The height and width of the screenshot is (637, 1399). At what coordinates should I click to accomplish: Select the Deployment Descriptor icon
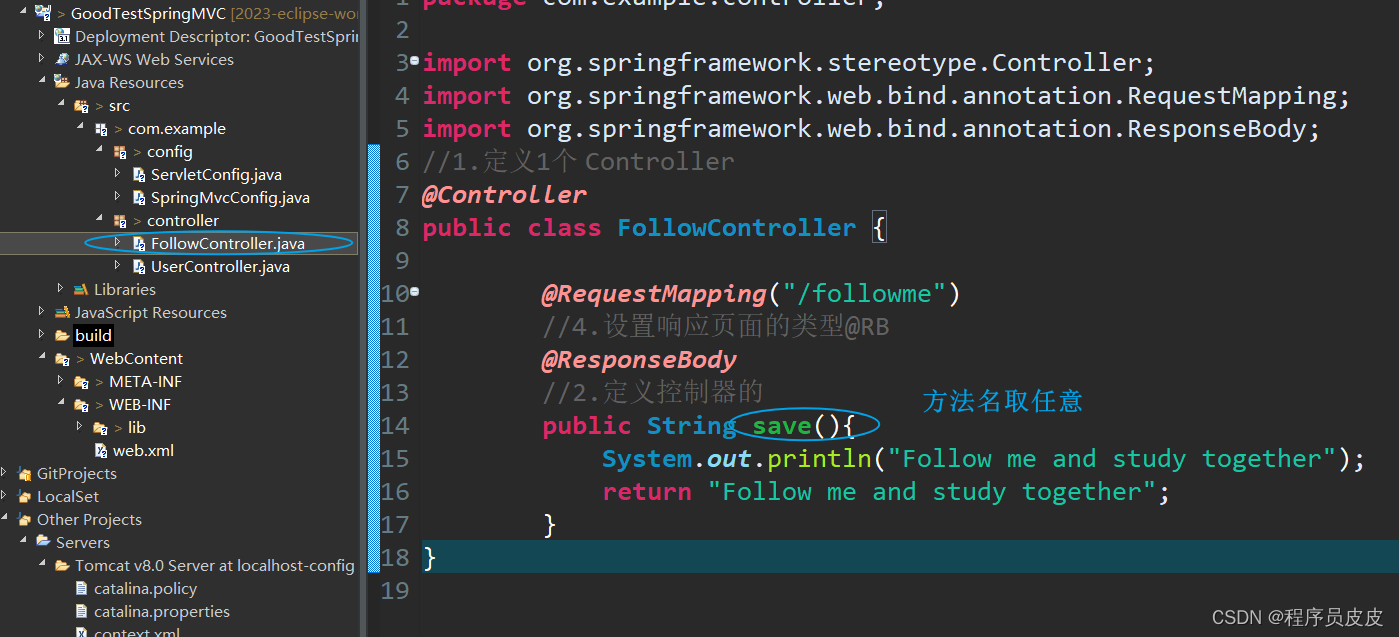pyautogui.click(x=60, y=36)
